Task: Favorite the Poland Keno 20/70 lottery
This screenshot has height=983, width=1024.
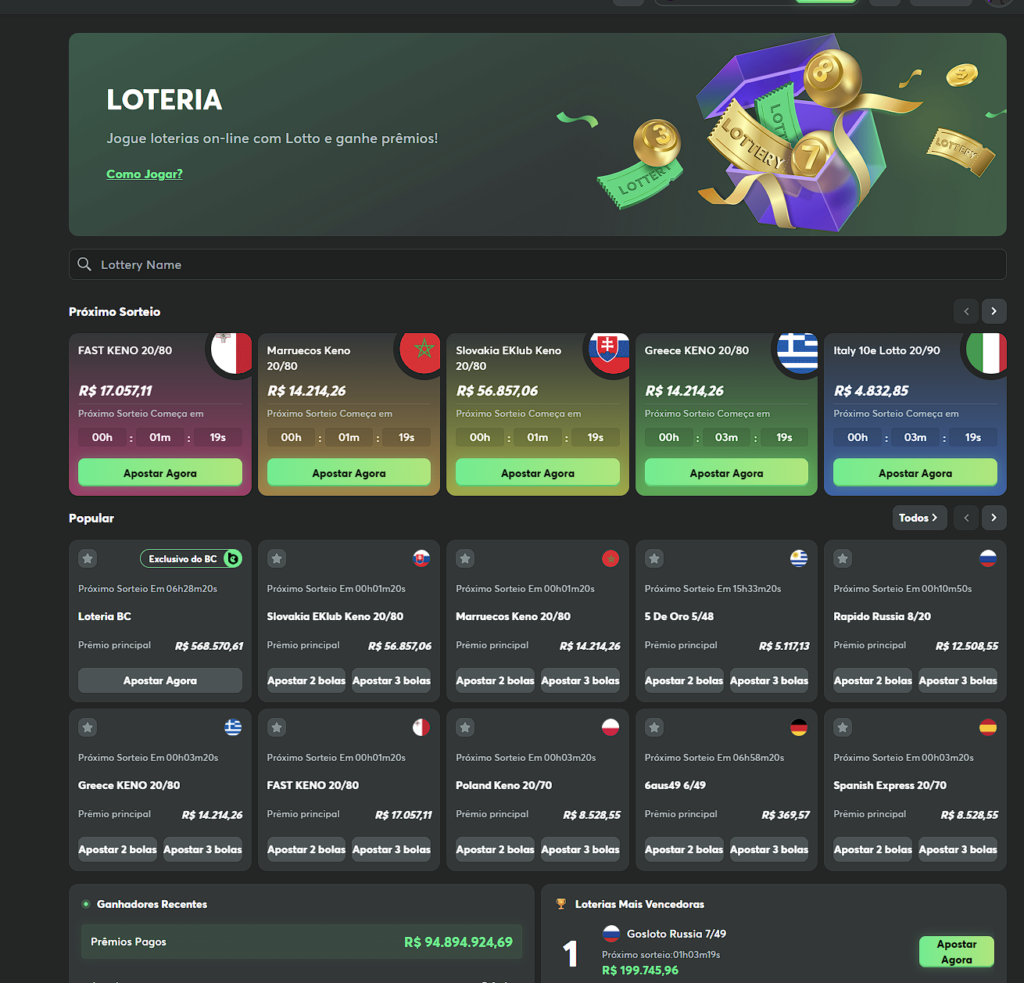Action: [x=465, y=727]
